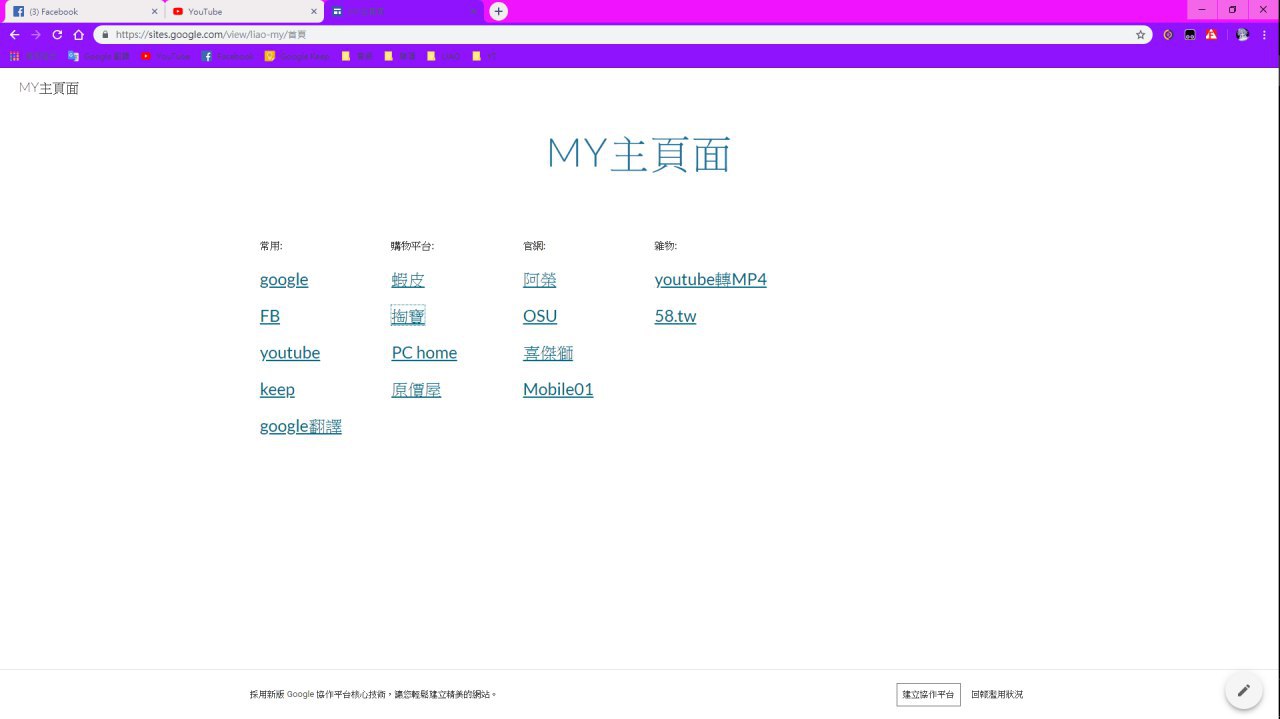The width and height of the screenshot is (1280, 719).
Task: Restore down the Chrome window
Action: pos(1232,9)
